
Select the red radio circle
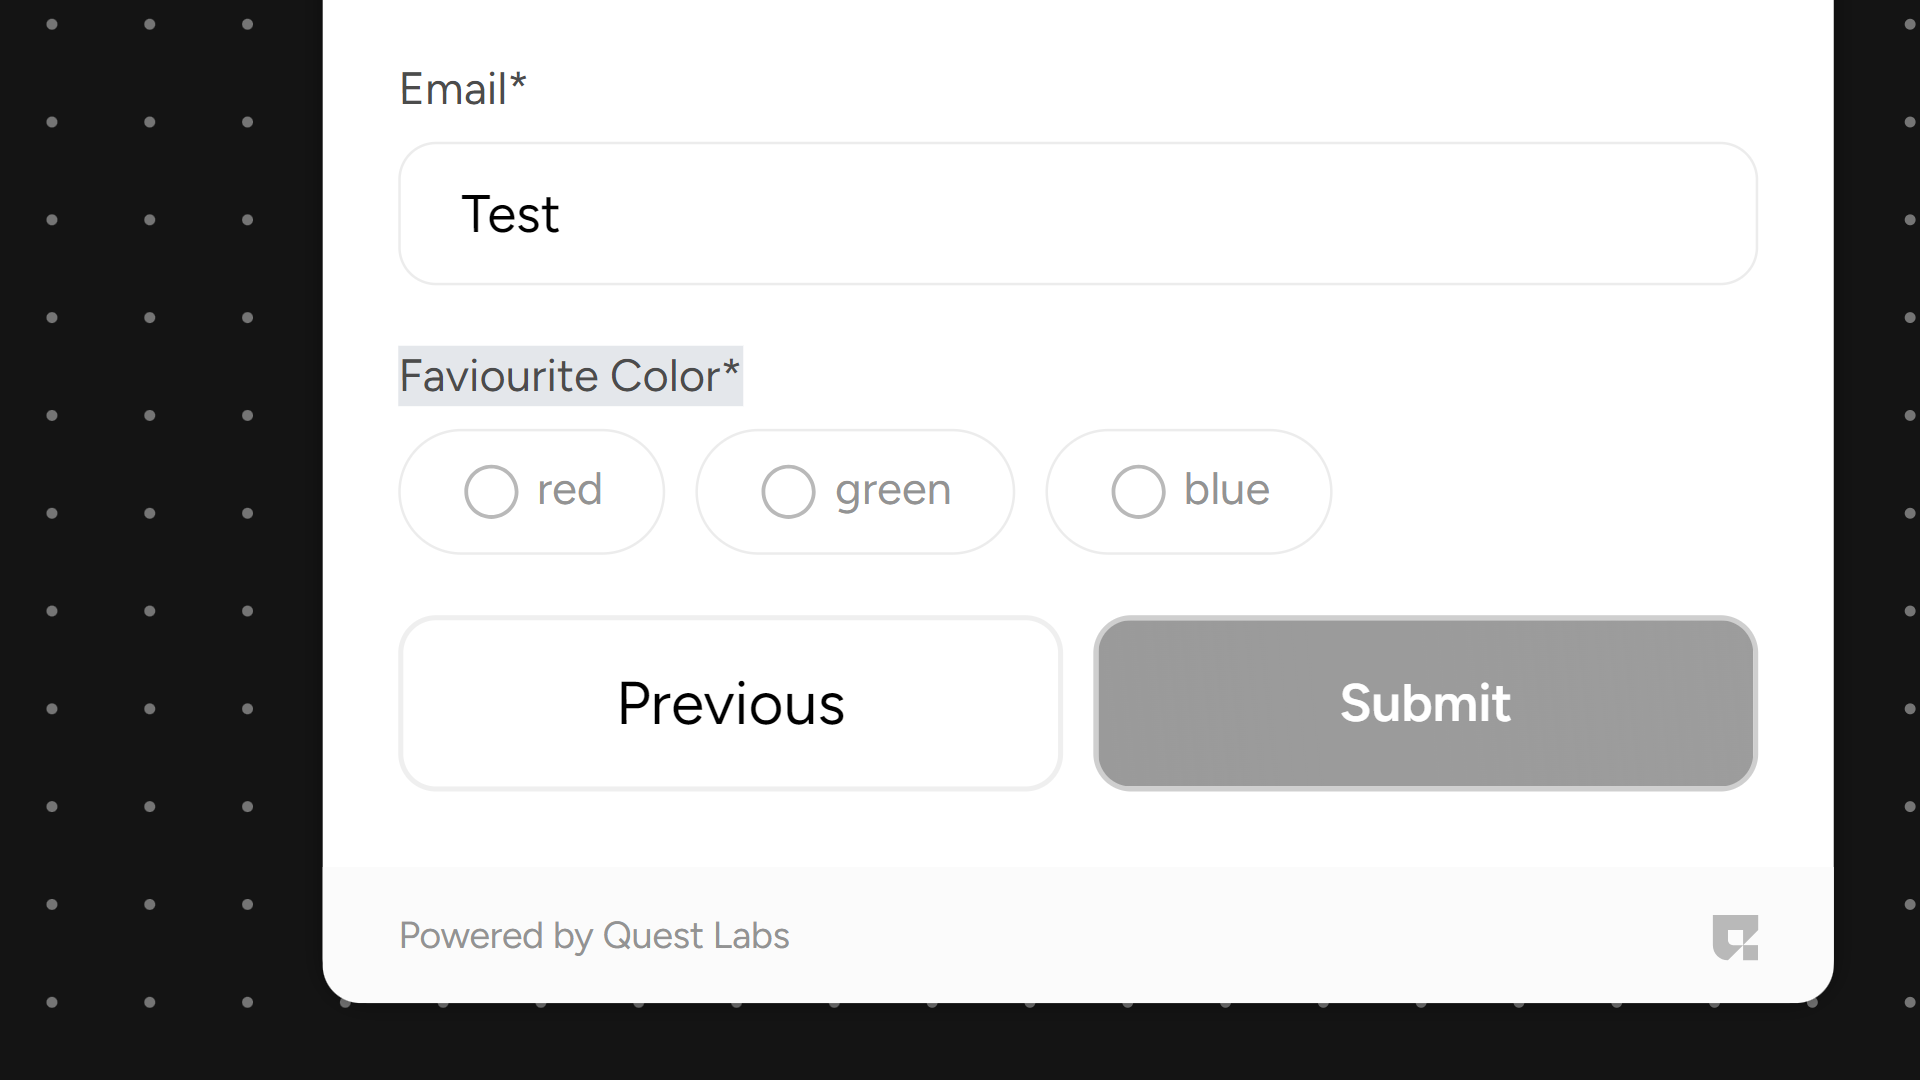pos(491,491)
